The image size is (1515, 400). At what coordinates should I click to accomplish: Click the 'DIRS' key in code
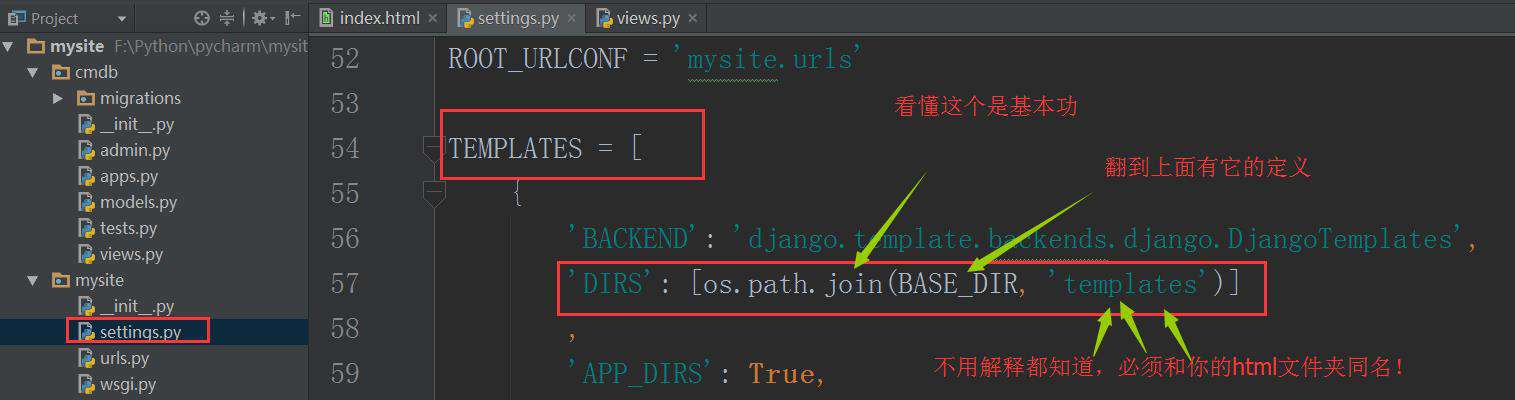click(612, 284)
